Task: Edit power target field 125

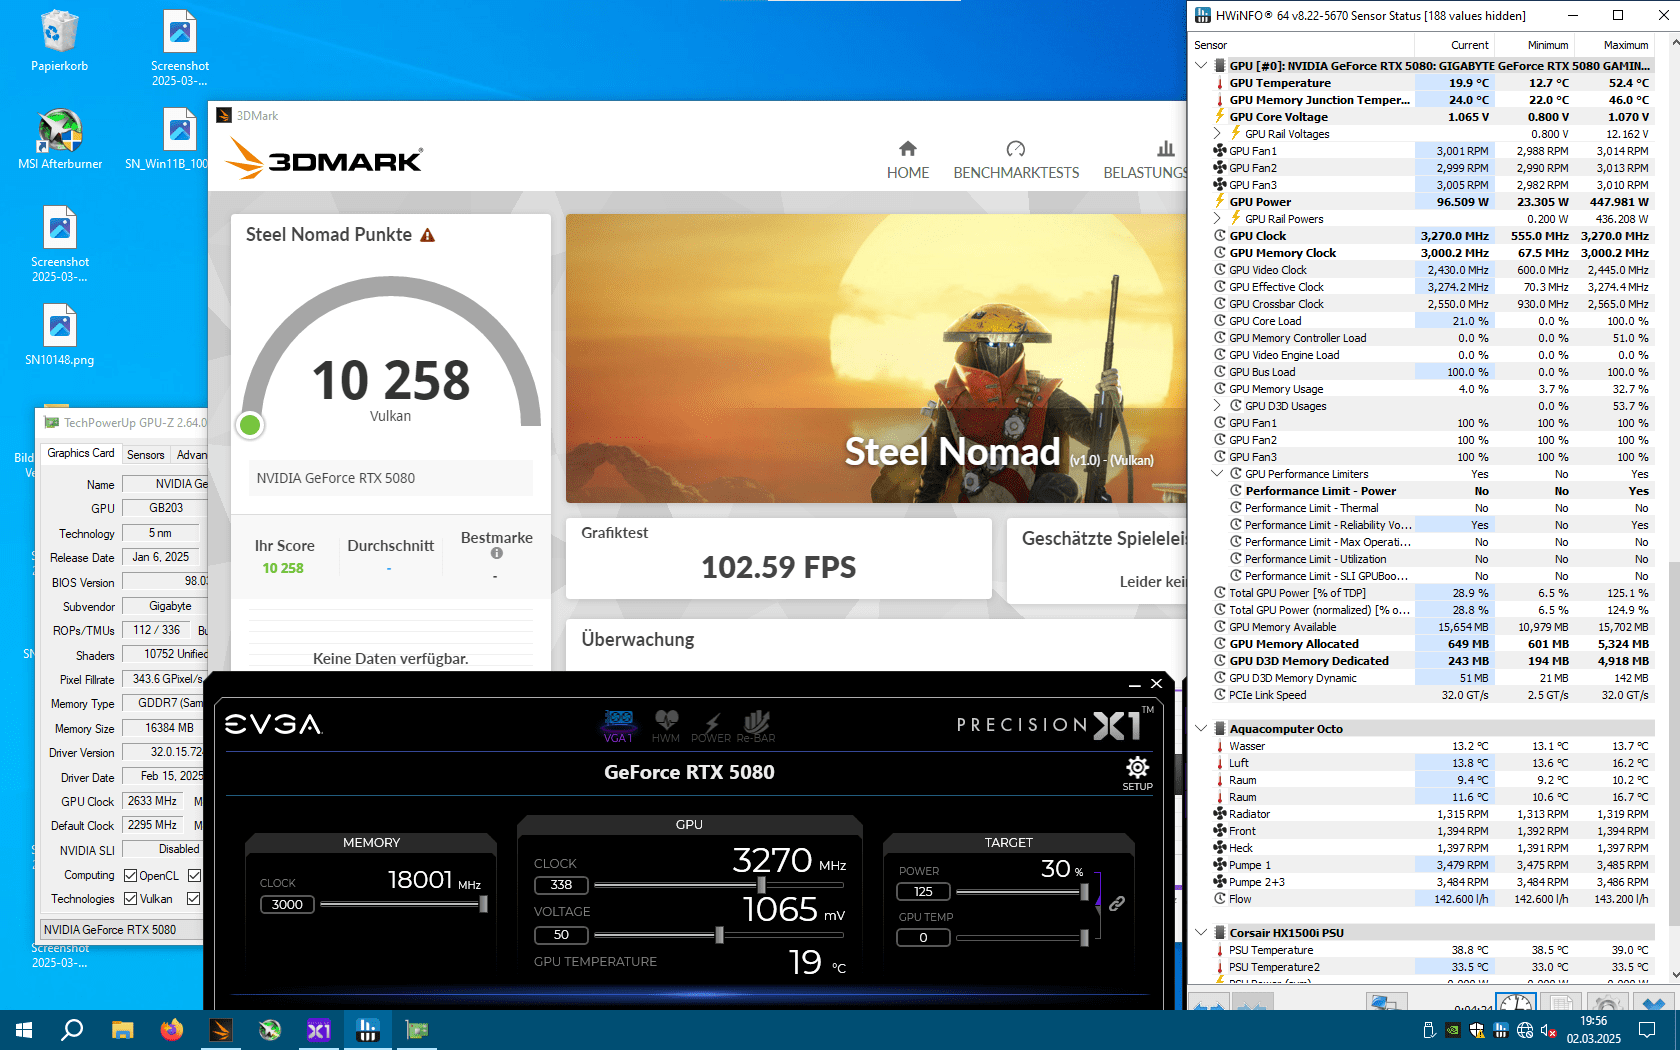Action: pos(923,892)
